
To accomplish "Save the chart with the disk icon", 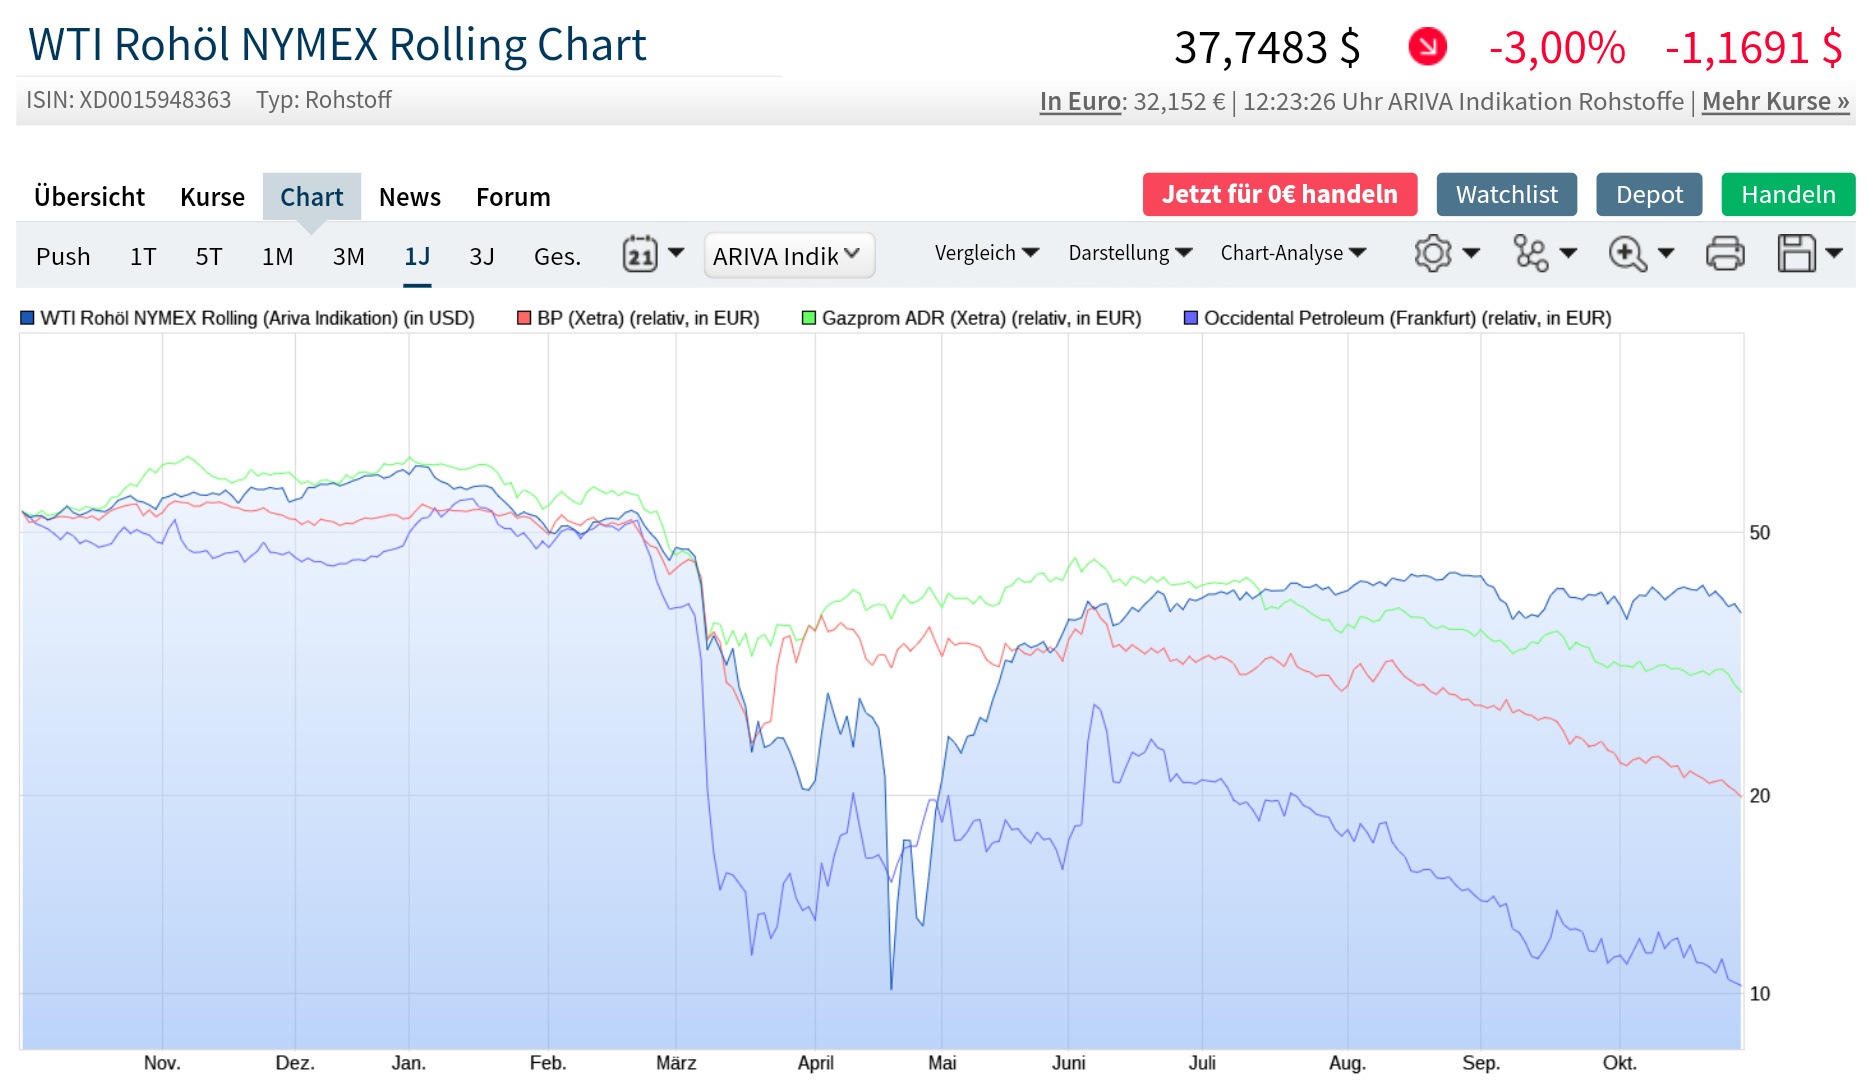I will tap(1798, 254).
